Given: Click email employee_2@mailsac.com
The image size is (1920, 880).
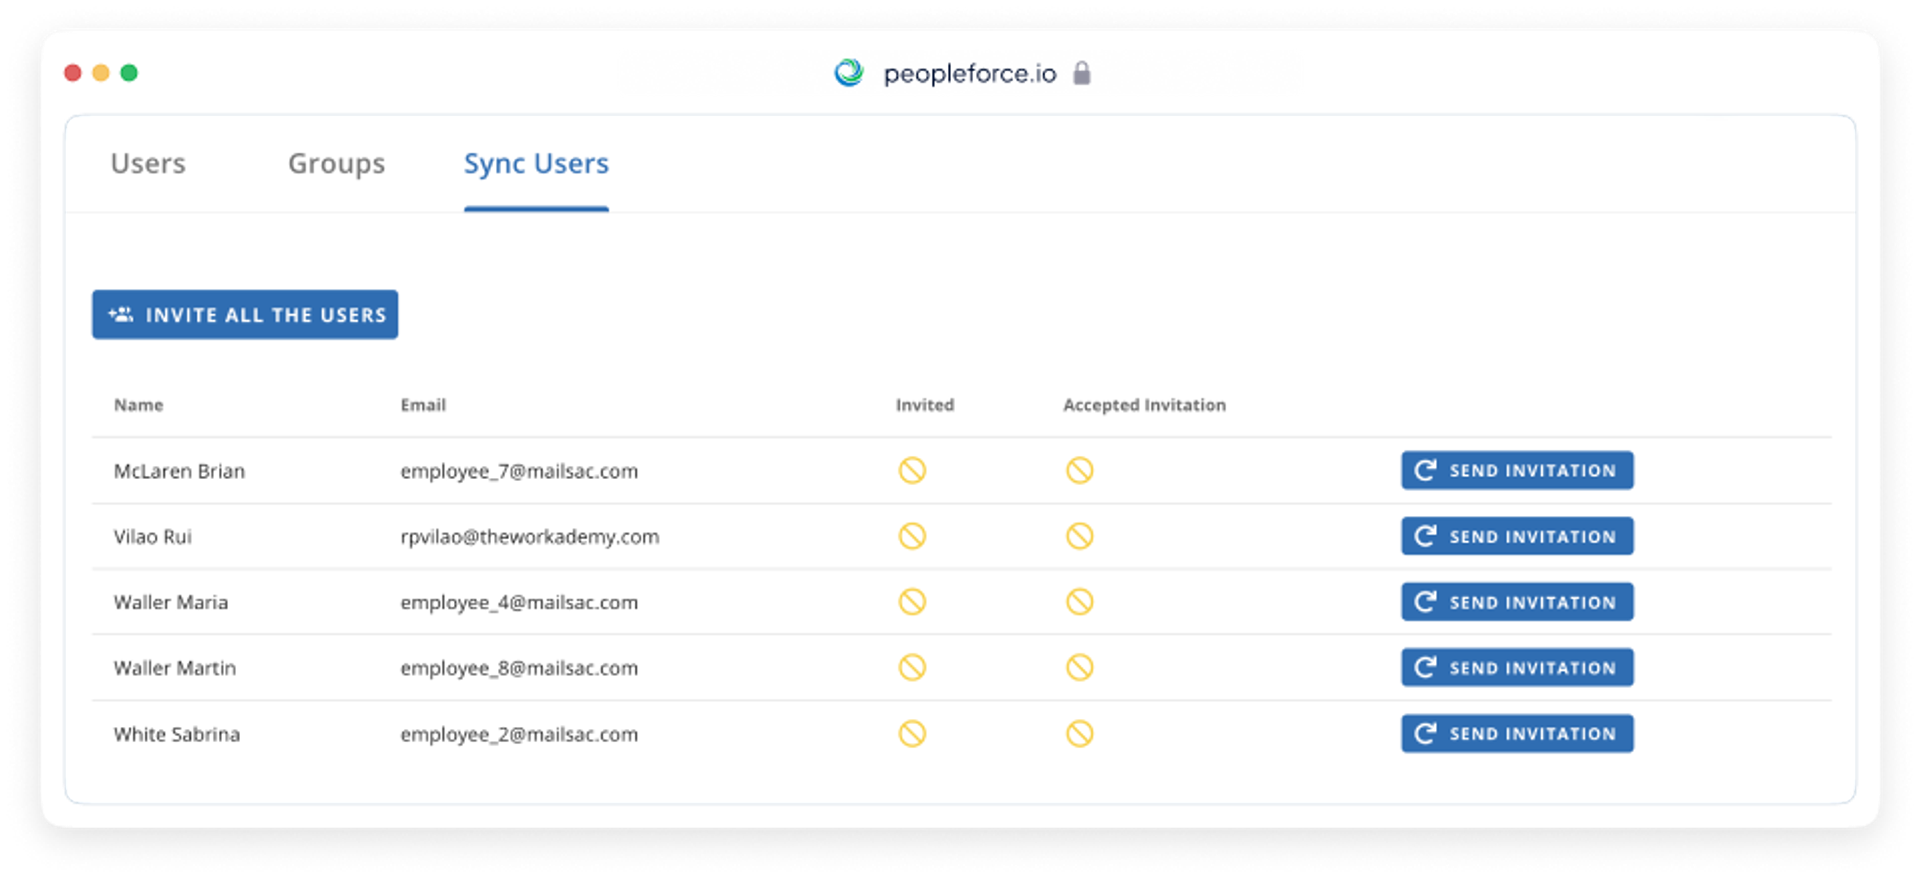Looking at the screenshot, I should [519, 734].
